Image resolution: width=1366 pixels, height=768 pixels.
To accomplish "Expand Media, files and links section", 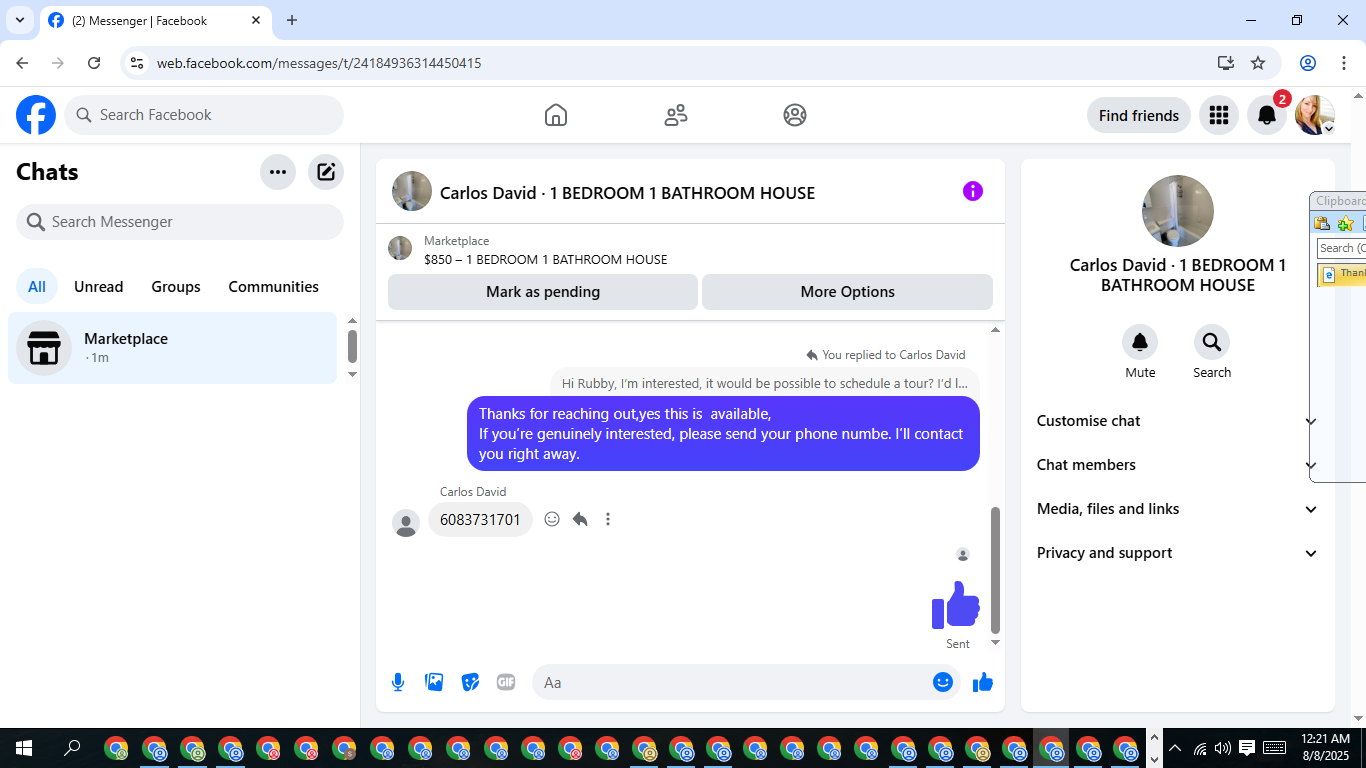I will [1178, 509].
